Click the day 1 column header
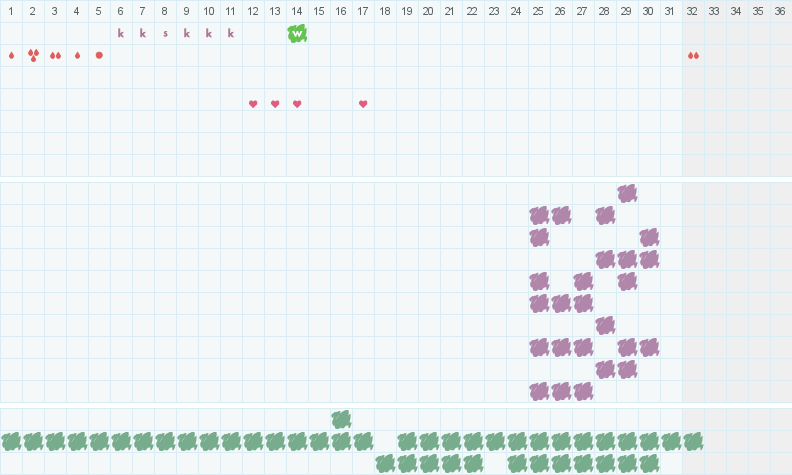The image size is (792, 475). point(11,11)
